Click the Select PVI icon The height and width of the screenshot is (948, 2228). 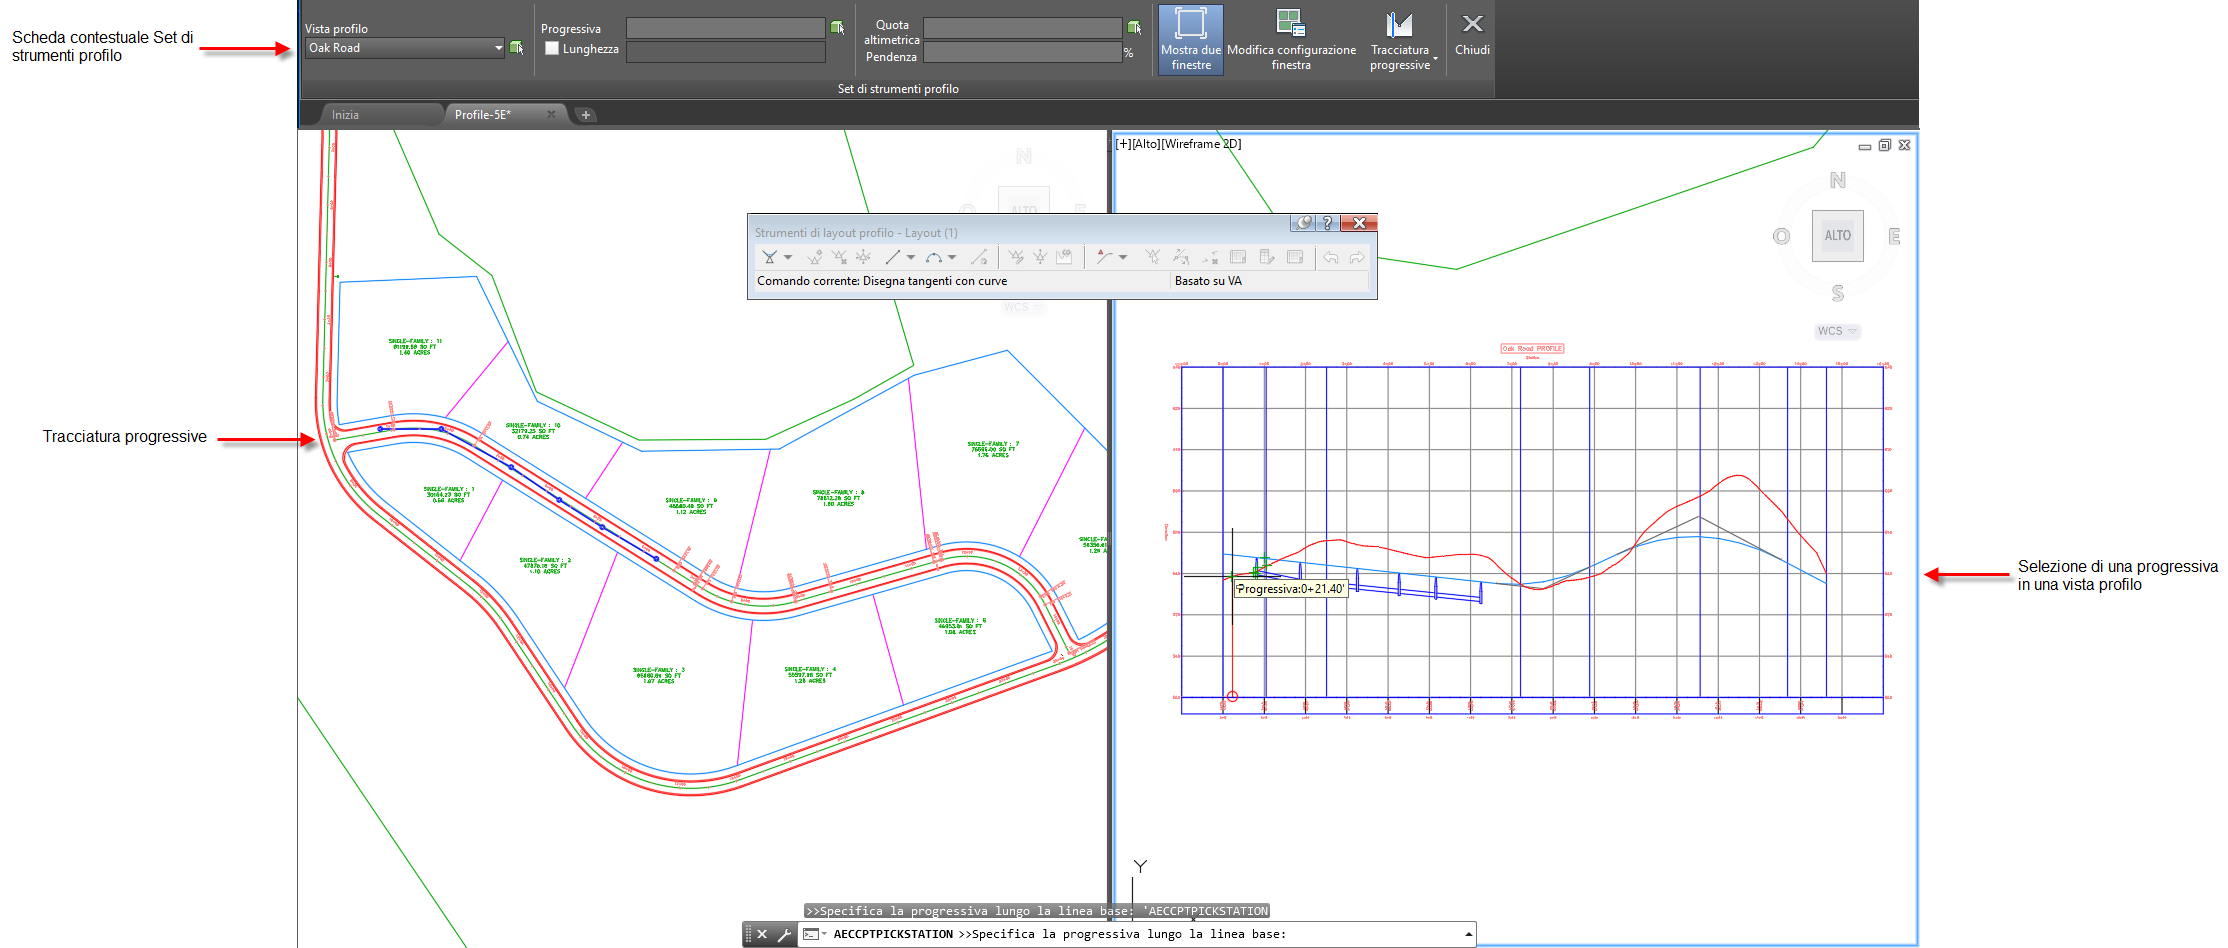pos(1152,257)
